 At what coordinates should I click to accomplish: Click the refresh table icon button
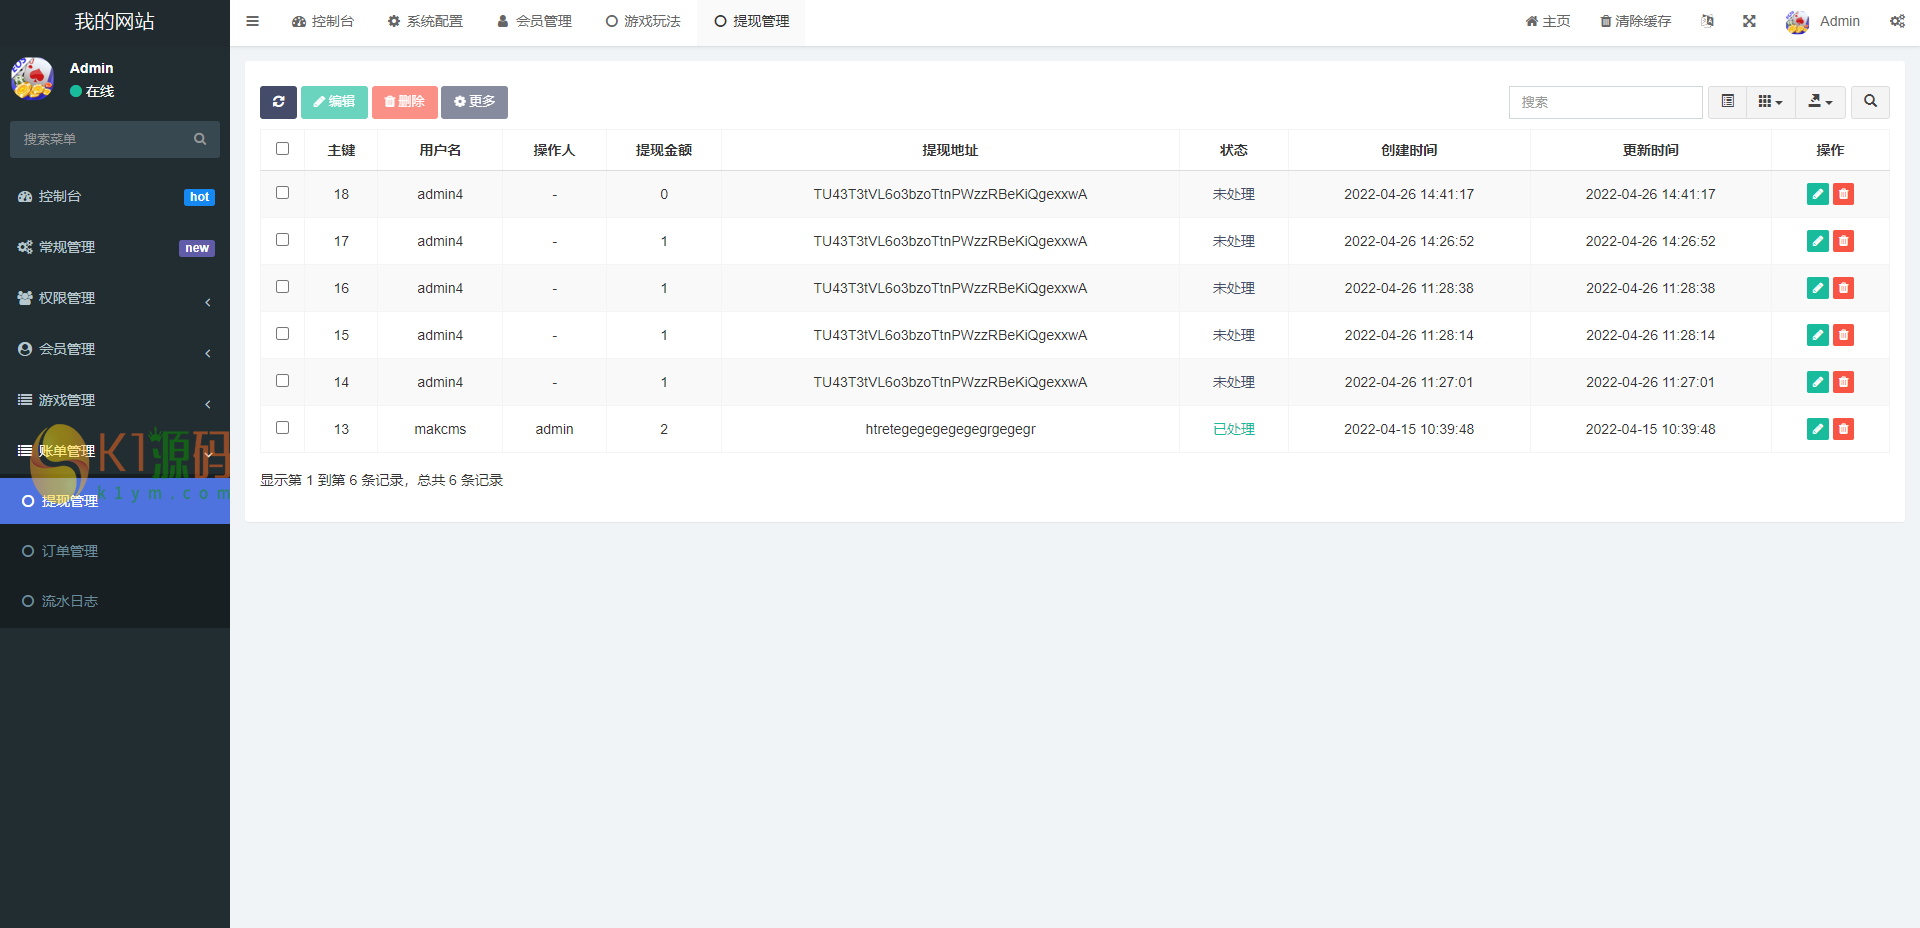(278, 102)
